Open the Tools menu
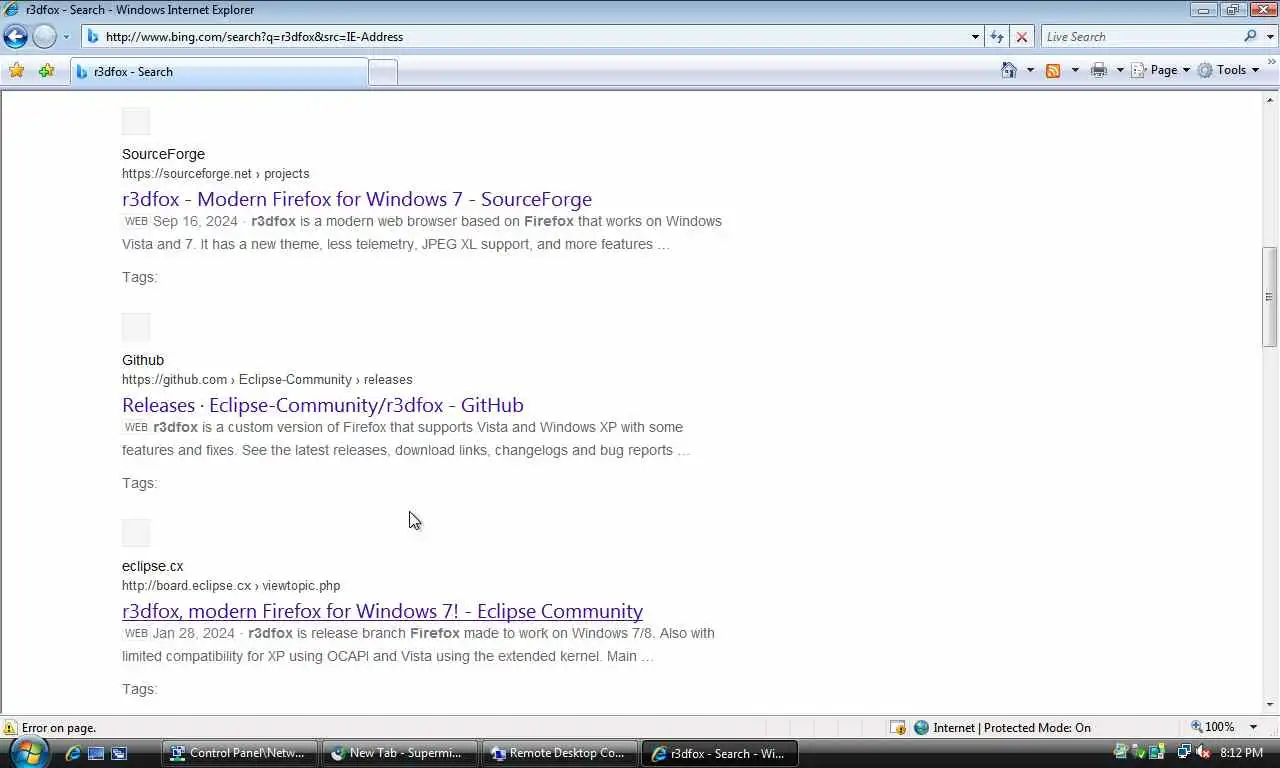The width and height of the screenshot is (1280, 768). 1229,70
